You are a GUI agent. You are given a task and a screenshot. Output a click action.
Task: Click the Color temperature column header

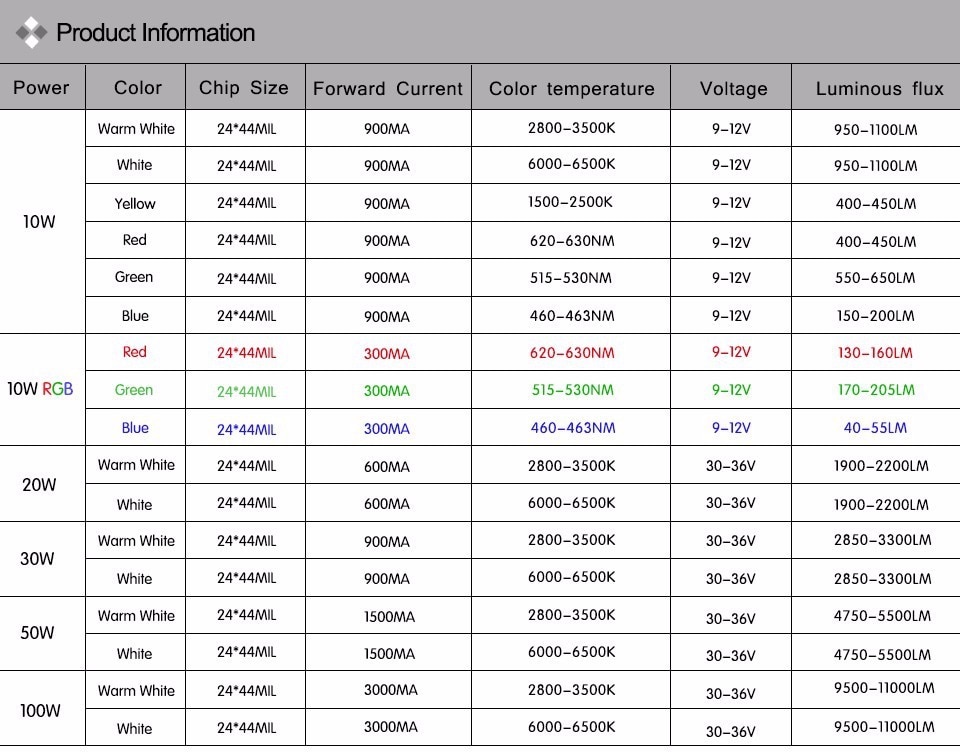(571, 89)
